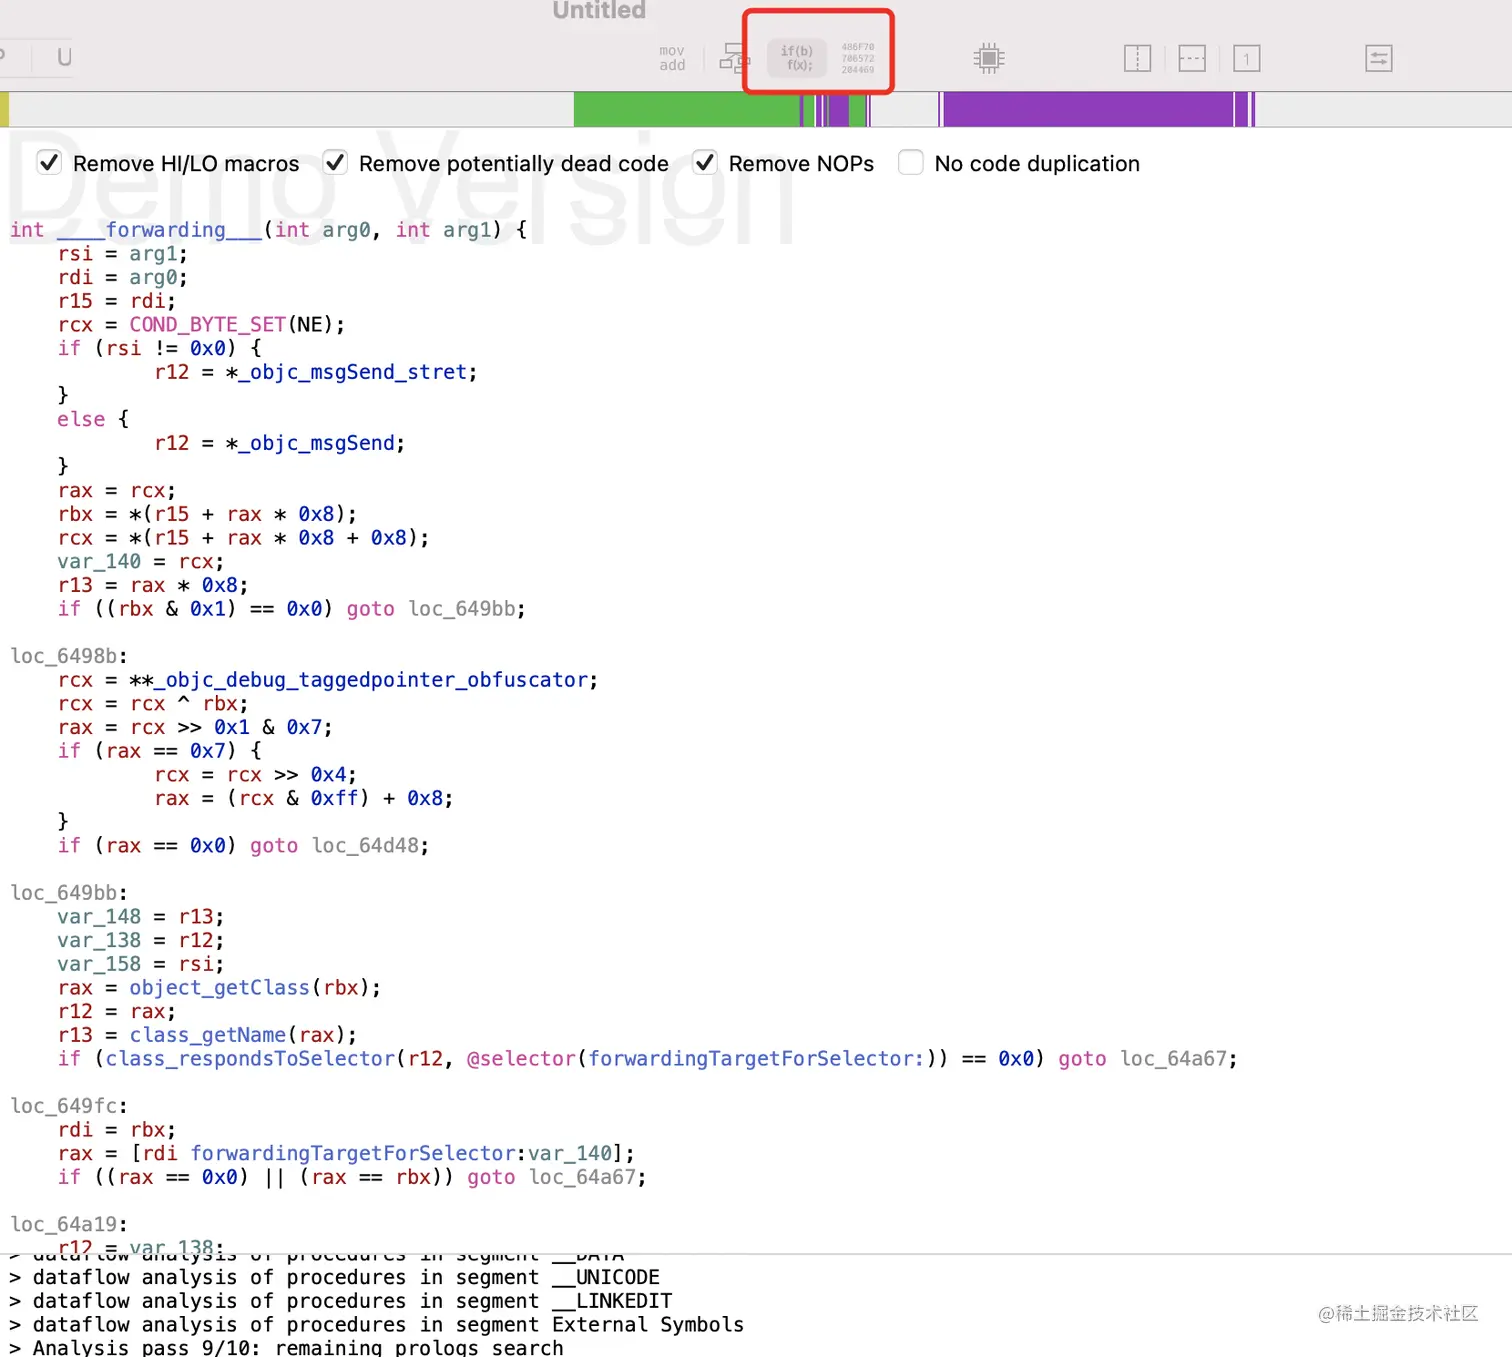Click rcx = rcx ^ rbx line
Screen dimensions: 1512x1357
[153, 704]
